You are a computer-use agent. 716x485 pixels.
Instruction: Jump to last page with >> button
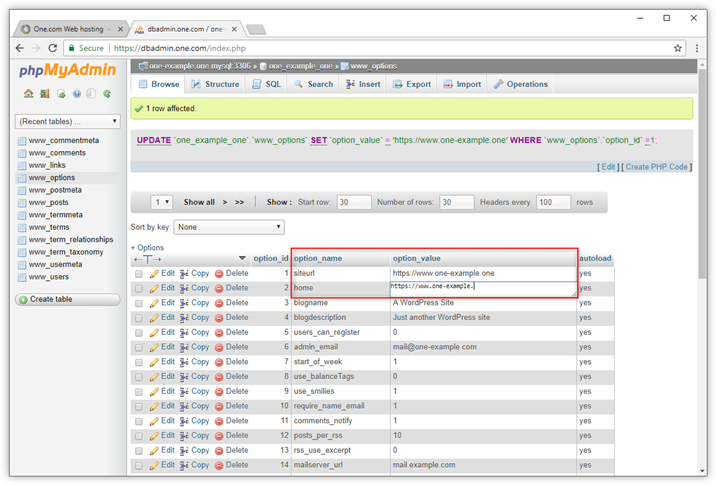coord(239,202)
